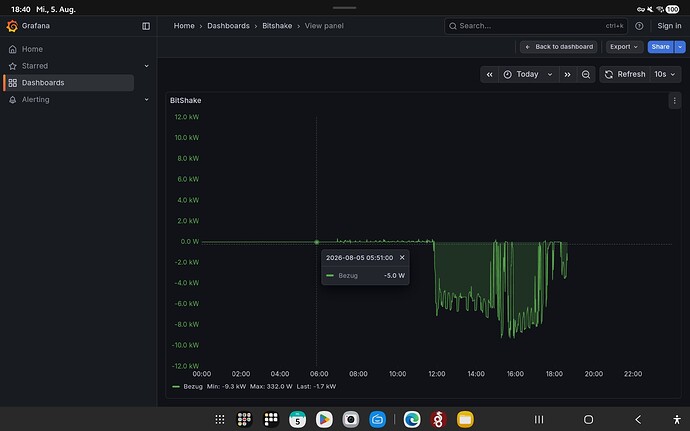Open the BitShake panel menu dots
The image size is (690, 431).
(675, 101)
